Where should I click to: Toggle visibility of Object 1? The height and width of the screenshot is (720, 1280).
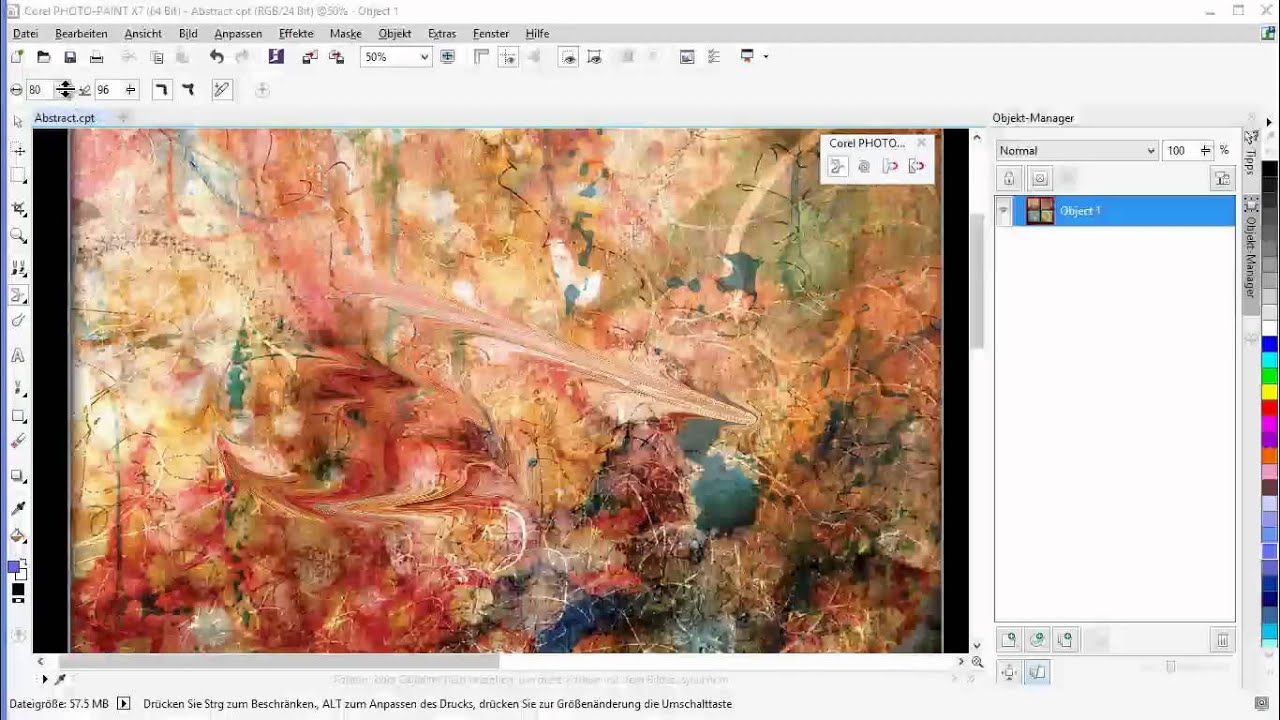point(1004,211)
